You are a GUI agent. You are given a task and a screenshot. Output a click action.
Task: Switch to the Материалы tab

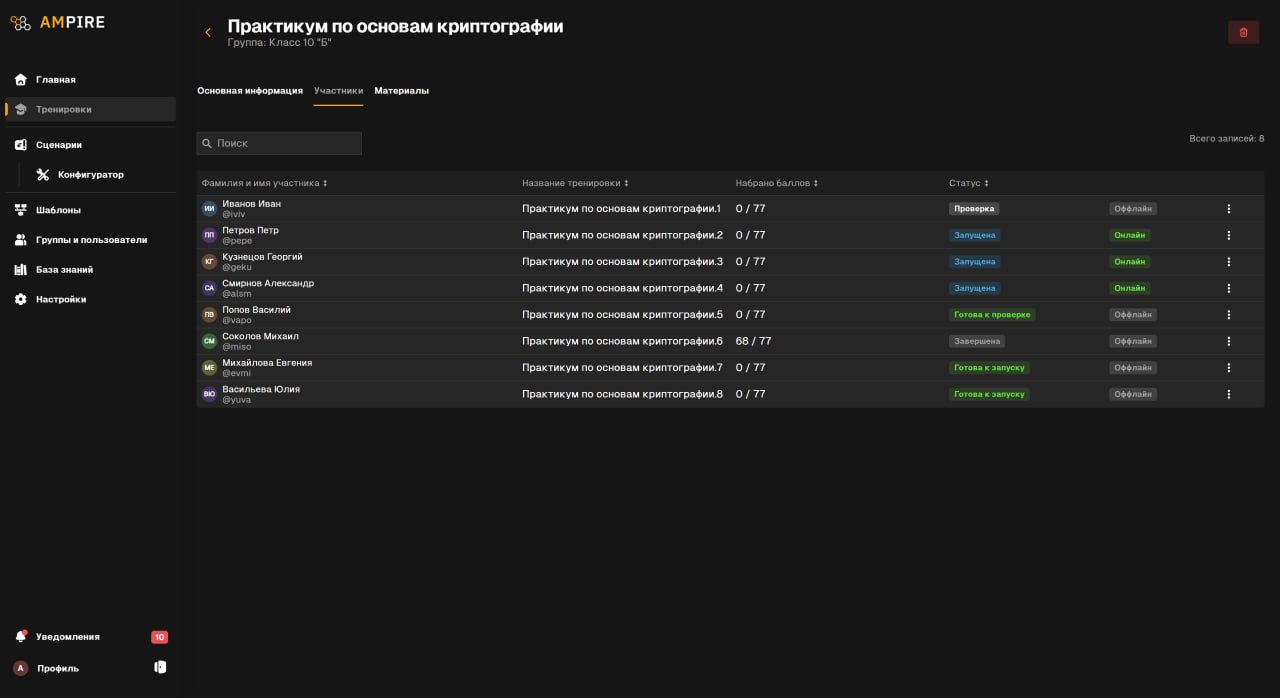coord(401,91)
